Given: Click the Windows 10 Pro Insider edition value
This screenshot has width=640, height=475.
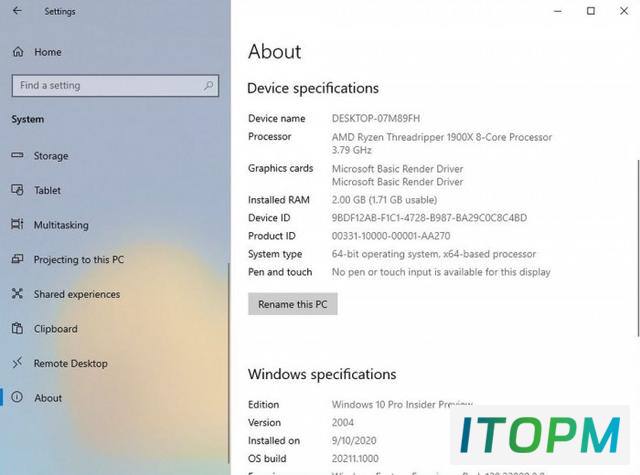Looking at the screenshot, I should pos(402,404).
